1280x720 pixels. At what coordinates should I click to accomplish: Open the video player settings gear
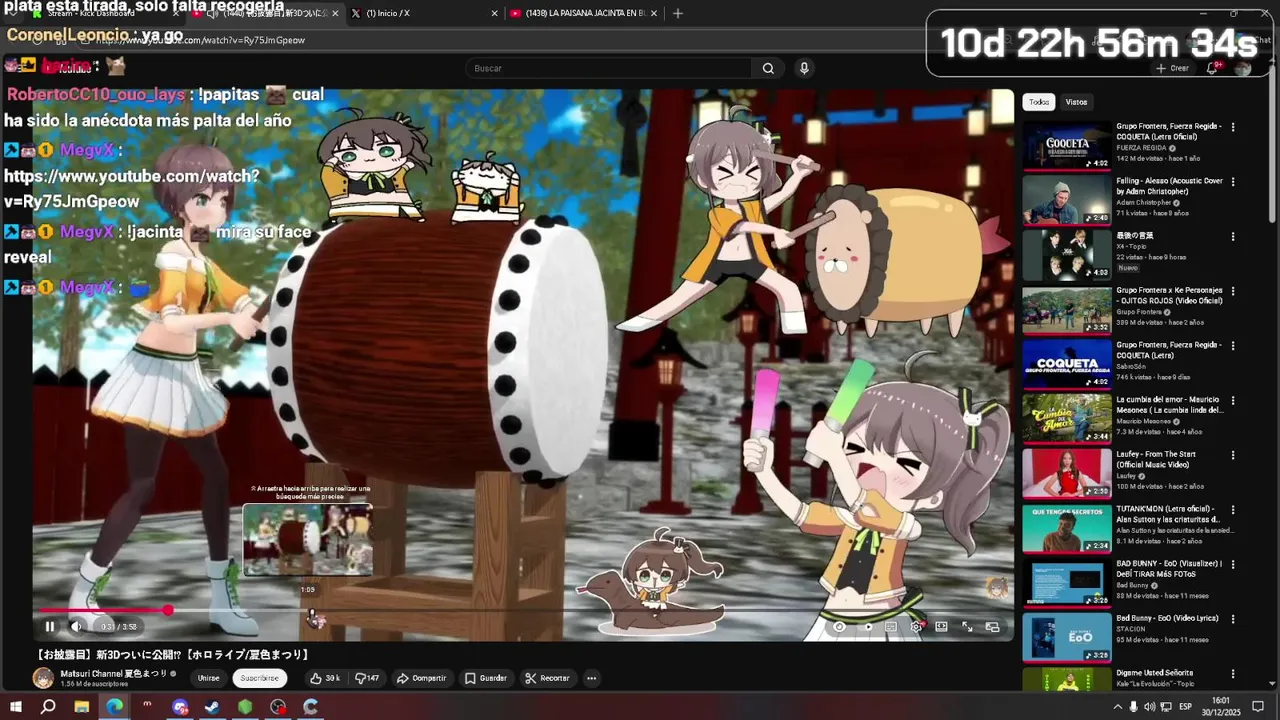point(916,627)
